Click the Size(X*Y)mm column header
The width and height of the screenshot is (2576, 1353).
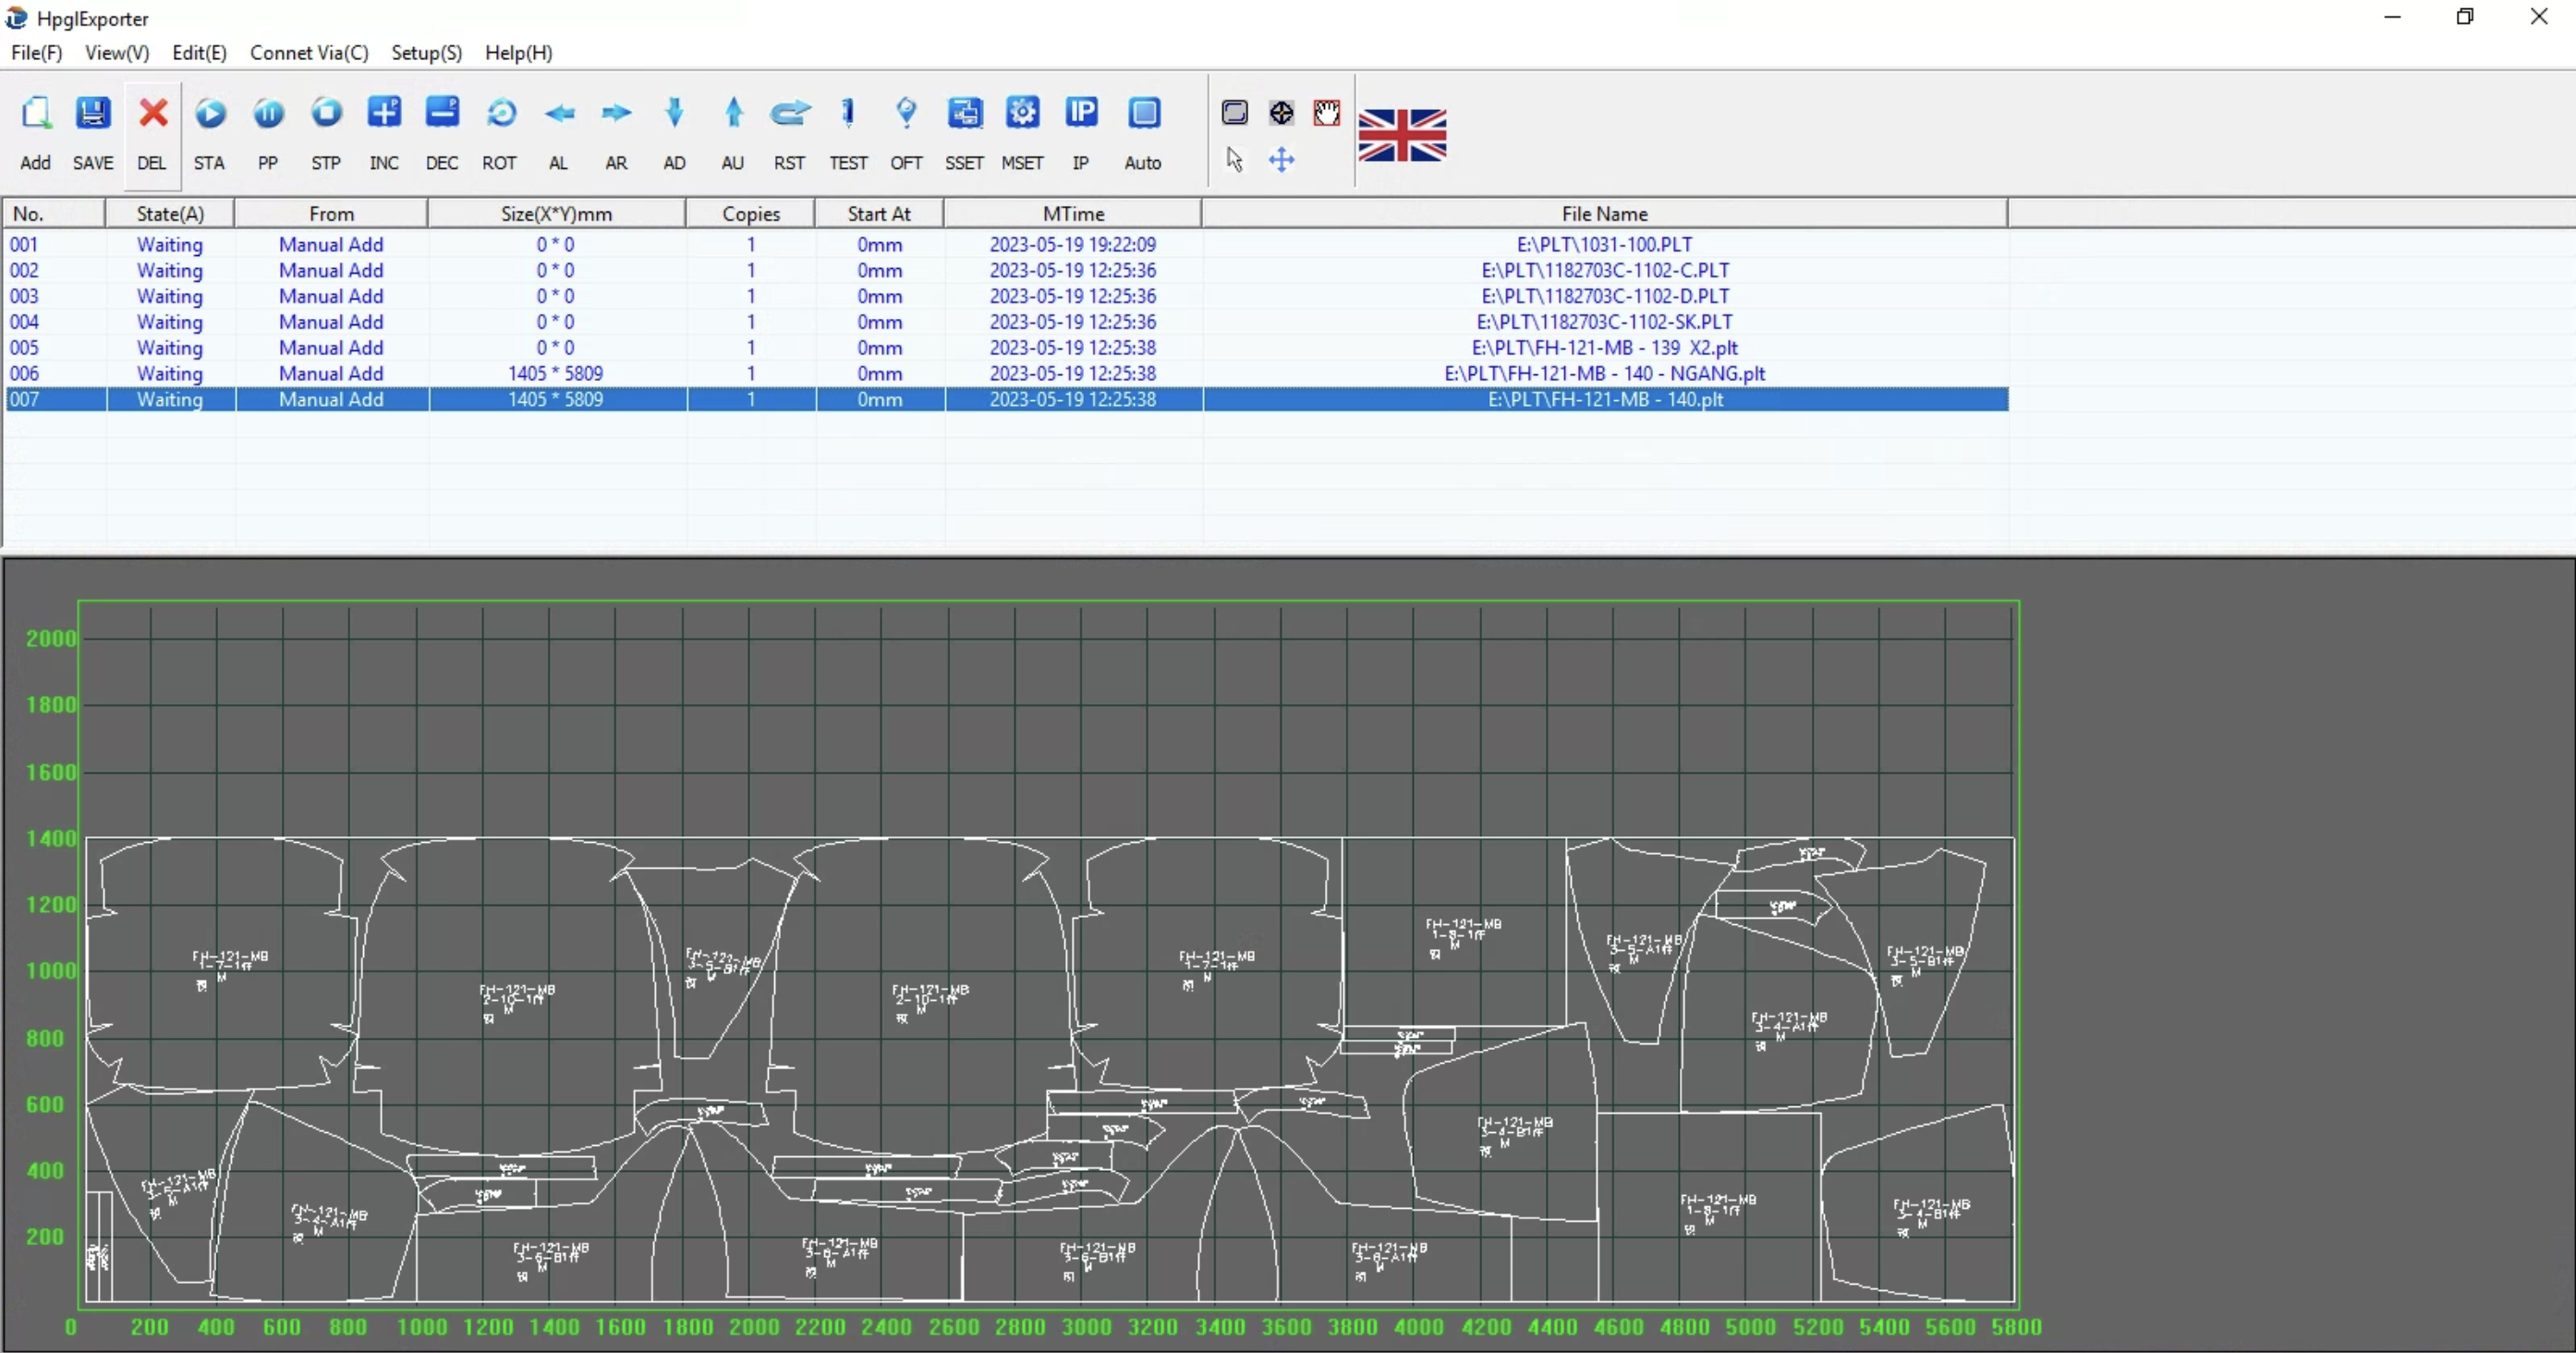coord(556,213)
